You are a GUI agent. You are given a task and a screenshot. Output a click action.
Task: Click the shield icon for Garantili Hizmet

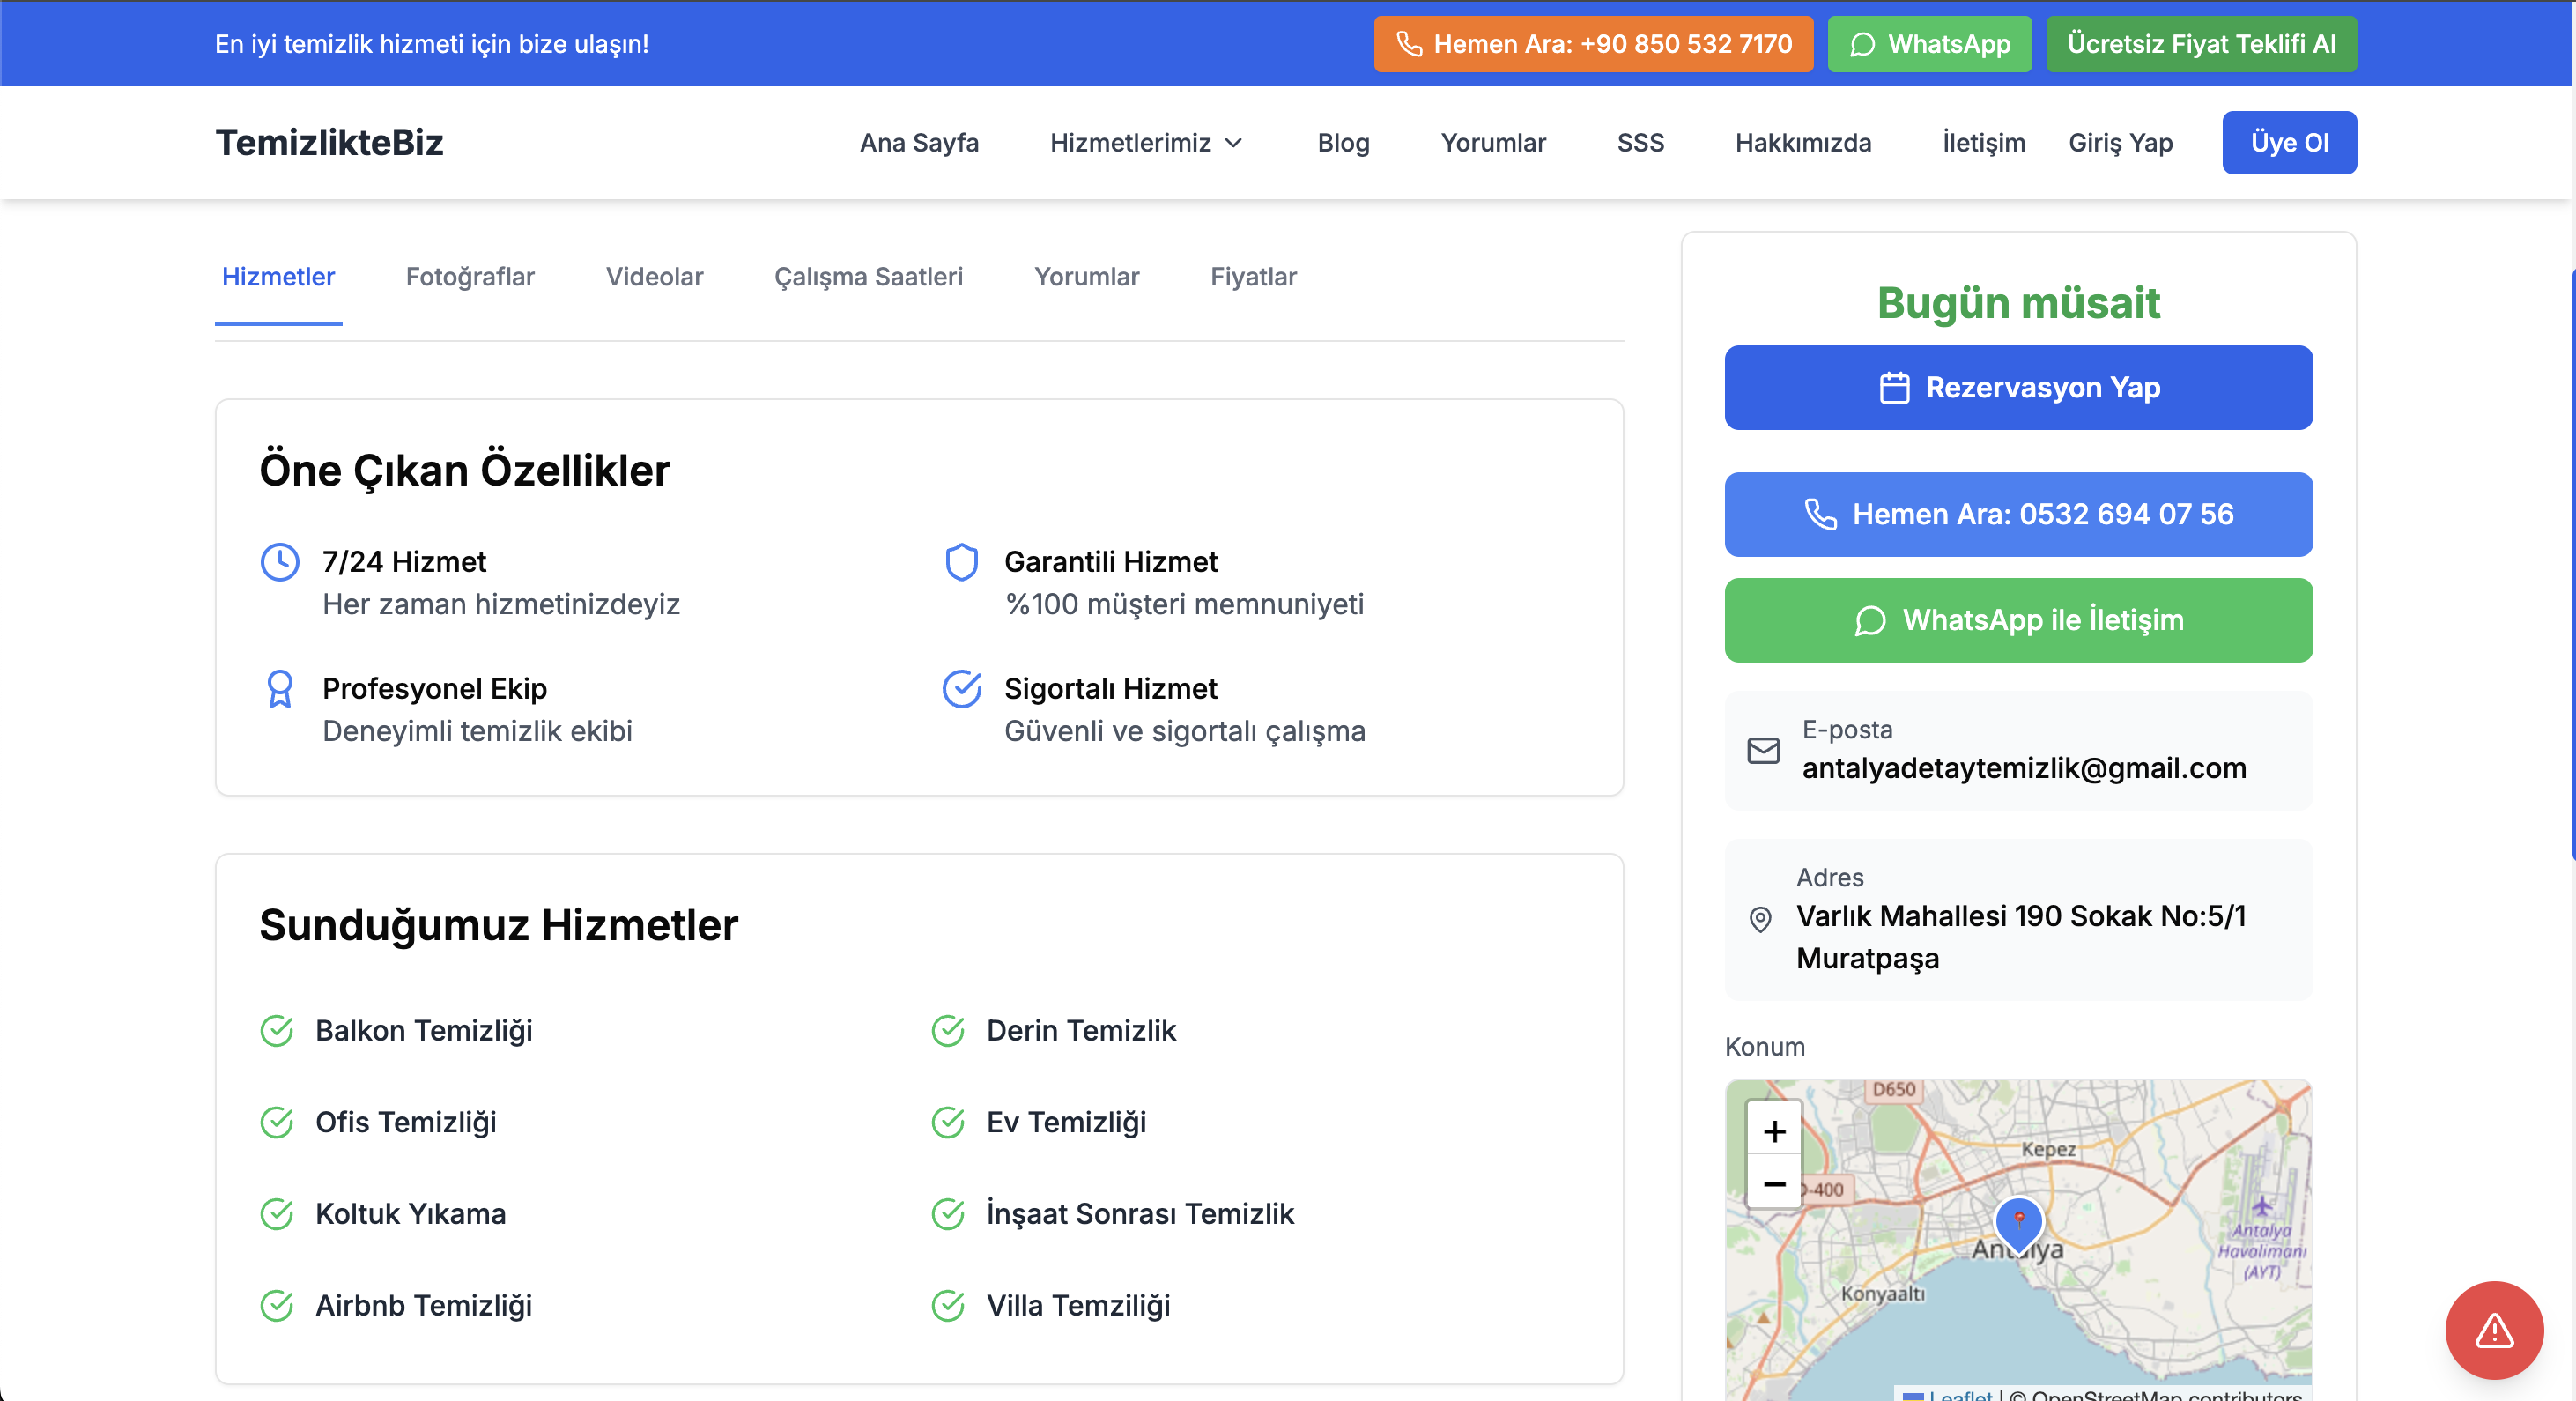[962, 562]
